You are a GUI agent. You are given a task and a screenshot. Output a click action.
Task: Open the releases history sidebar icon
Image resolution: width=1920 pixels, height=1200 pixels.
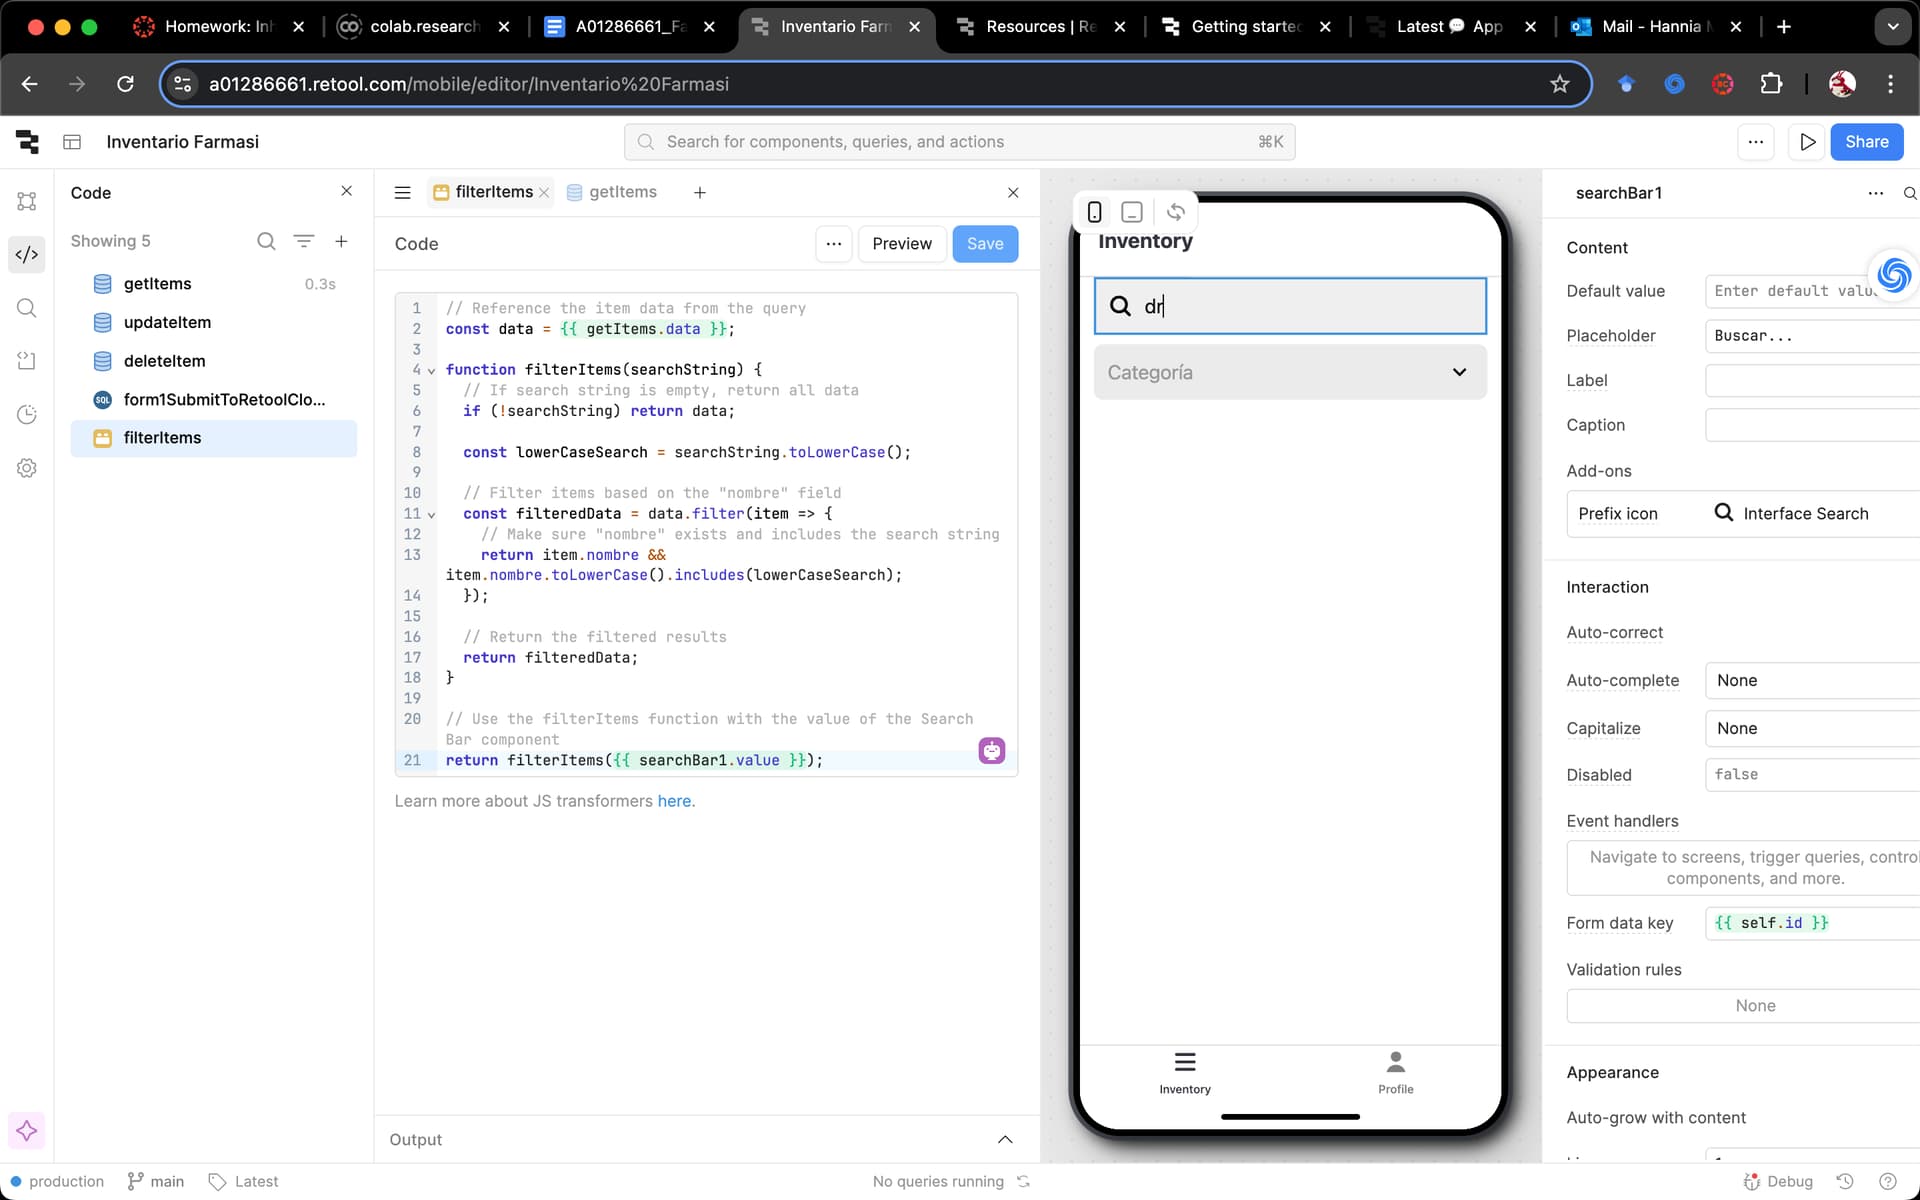point(27,414)
